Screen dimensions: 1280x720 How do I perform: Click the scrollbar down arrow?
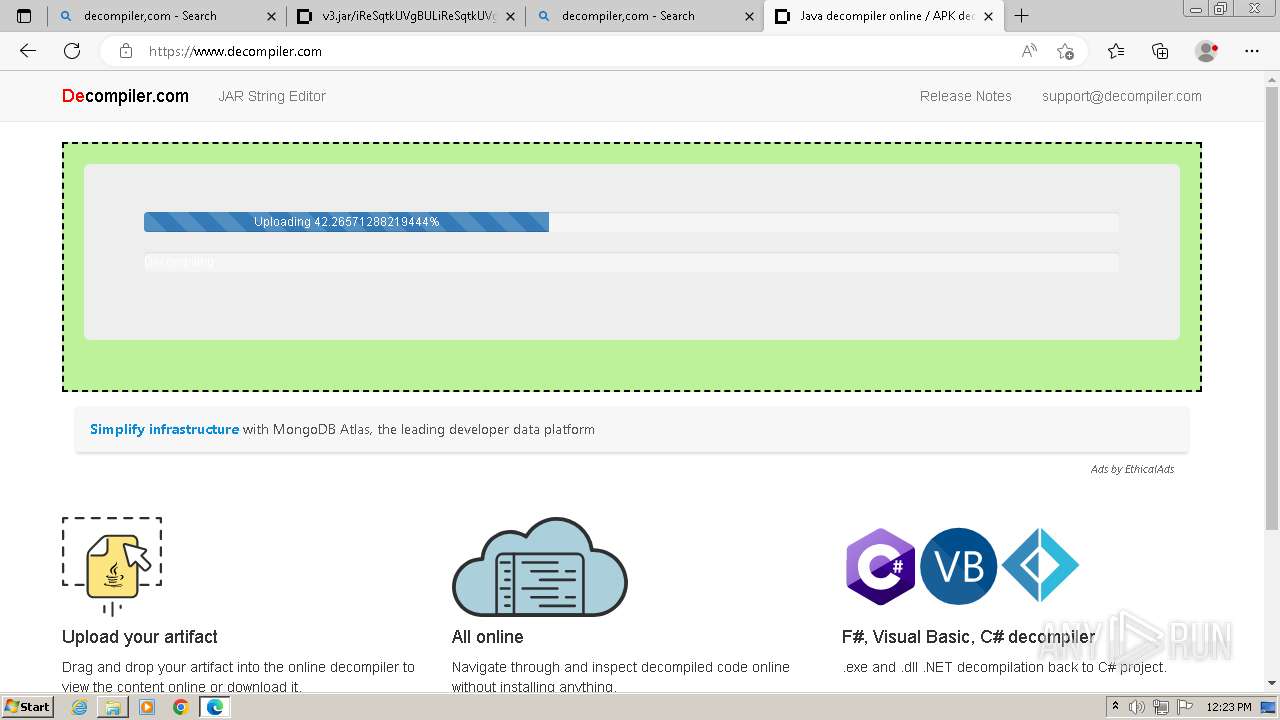[1272, 684]
